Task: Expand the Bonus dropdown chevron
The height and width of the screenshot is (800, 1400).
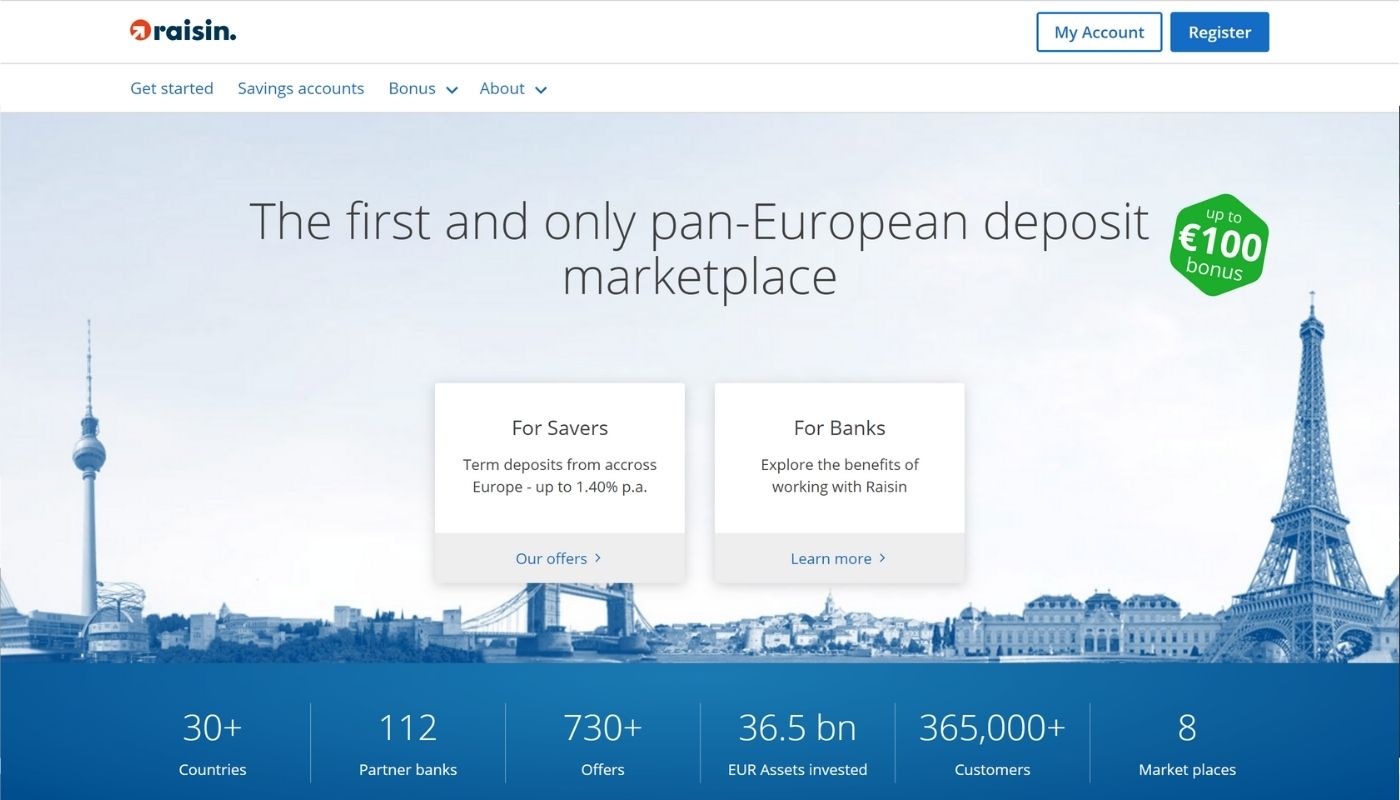Action: [x=452, y=90]
